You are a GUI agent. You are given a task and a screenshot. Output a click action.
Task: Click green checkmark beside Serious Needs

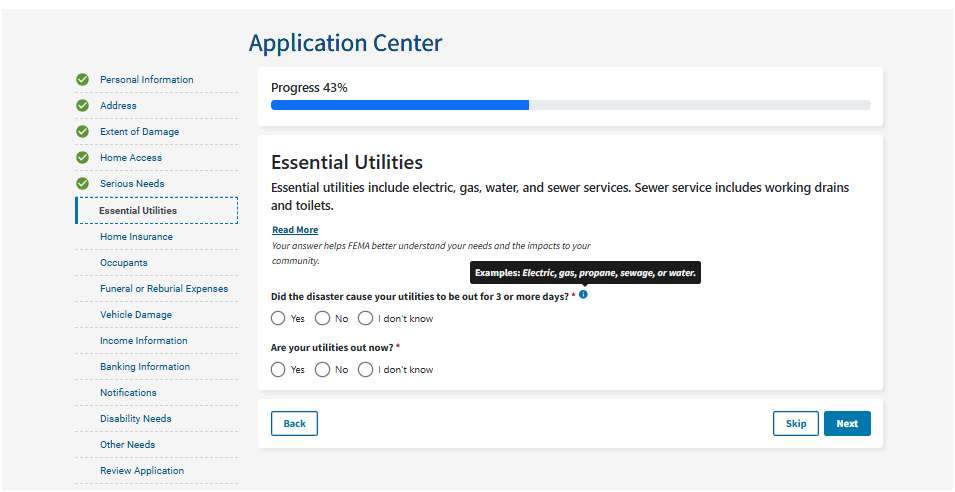coord(83,184)
